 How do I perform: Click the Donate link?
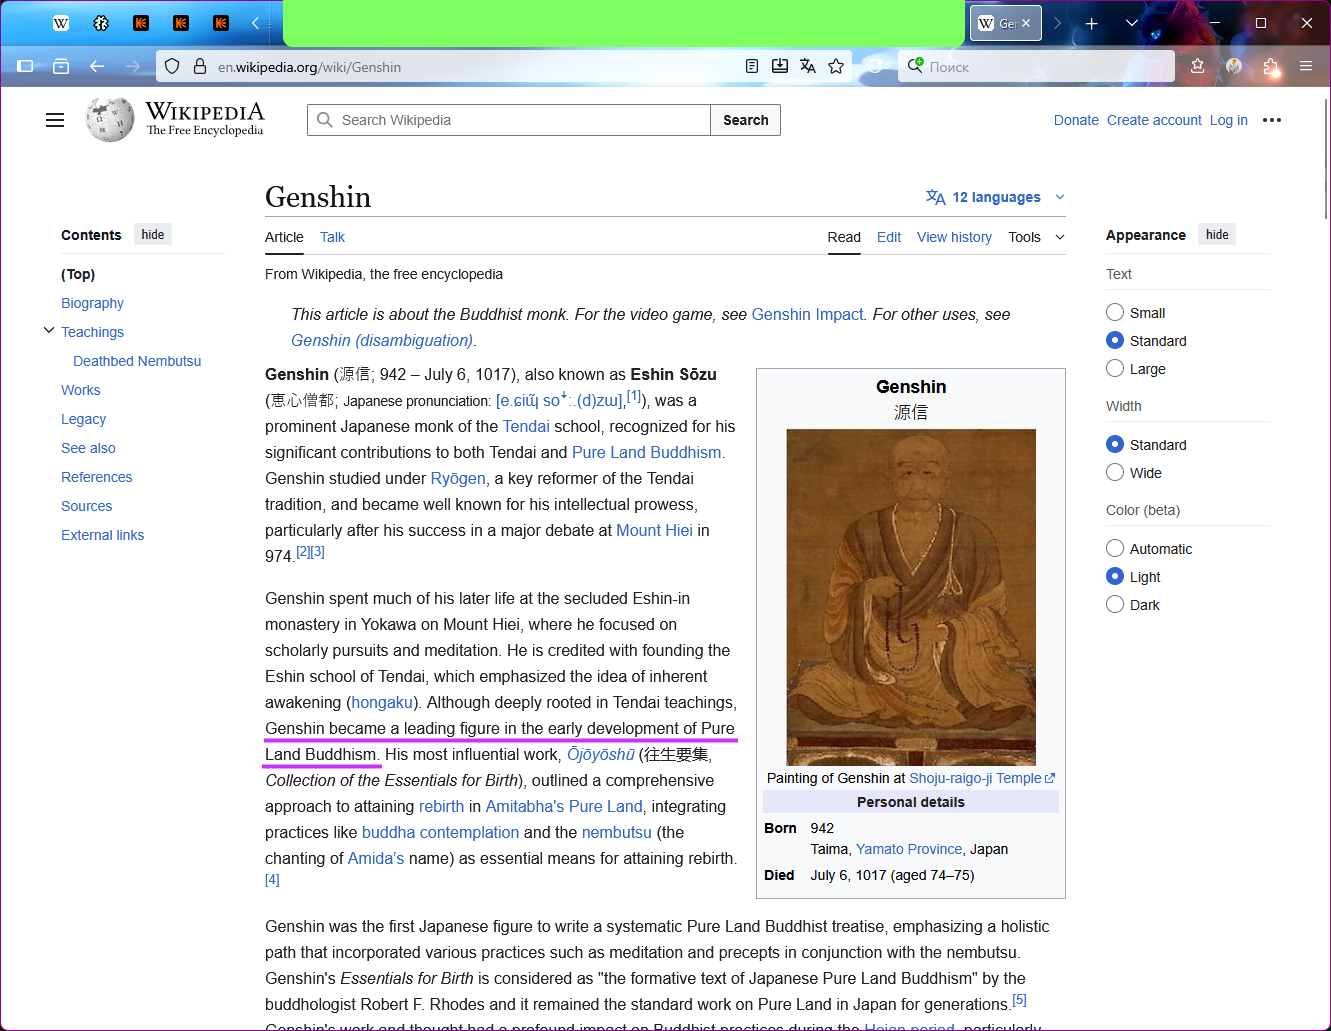[x=1076, y=120]
